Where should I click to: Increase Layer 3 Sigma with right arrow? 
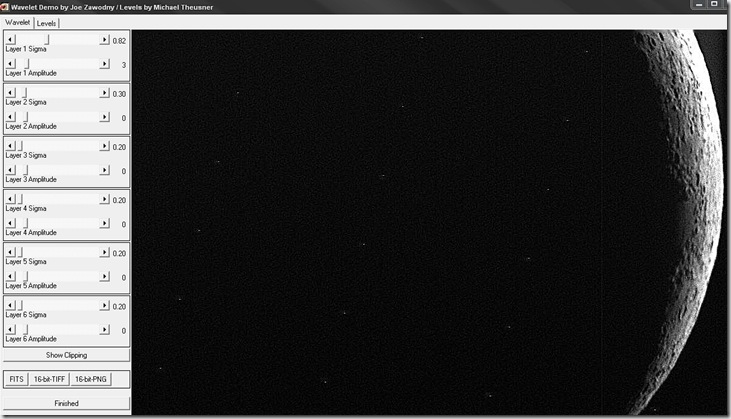pyautogui.click(x=104, y=146)
